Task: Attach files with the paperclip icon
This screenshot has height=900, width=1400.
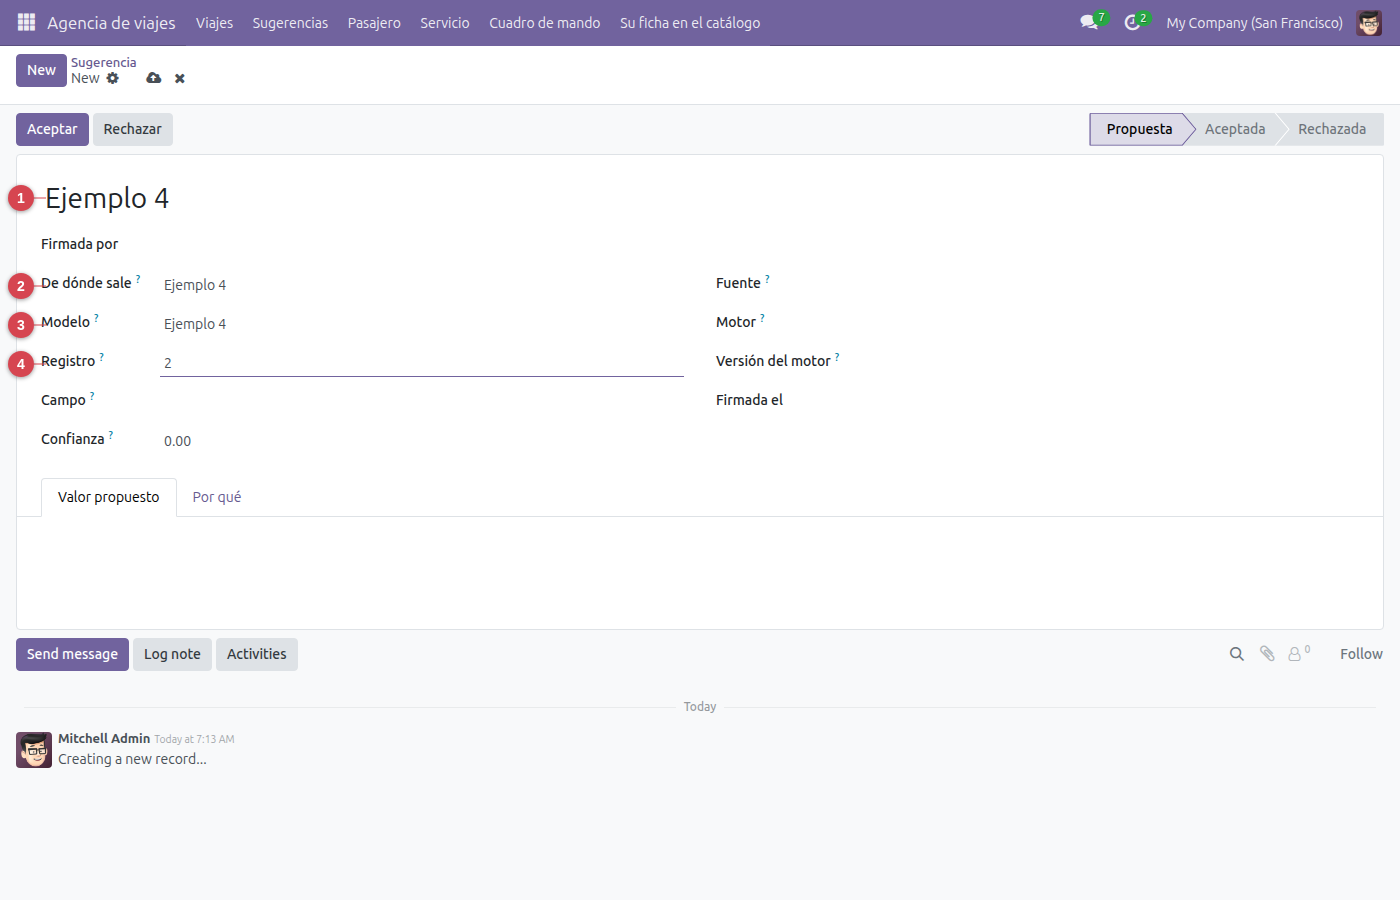Action: coord(1267,654)
